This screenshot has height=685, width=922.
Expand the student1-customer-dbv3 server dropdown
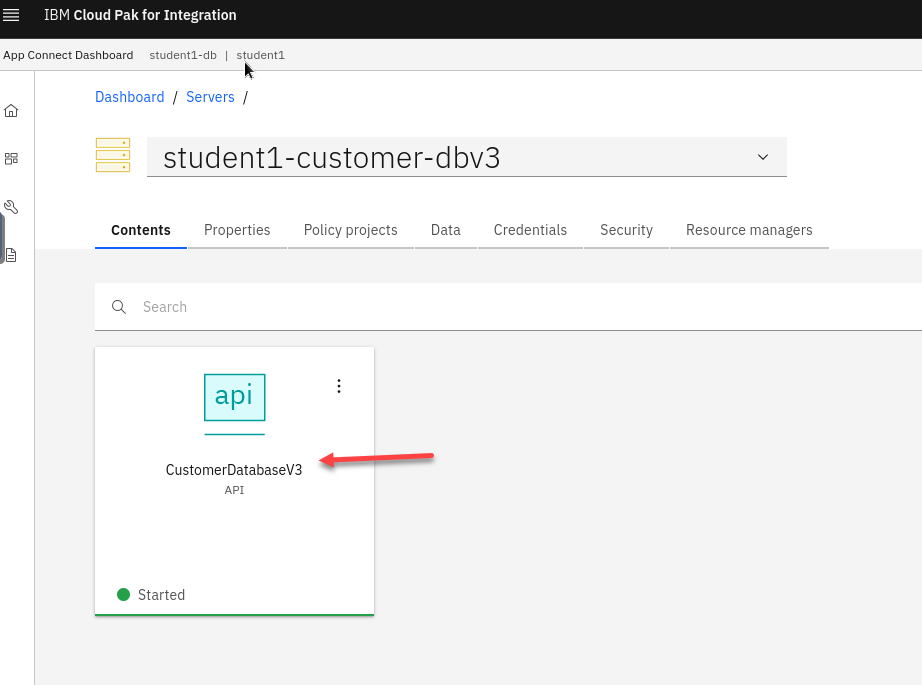point(763,158)
